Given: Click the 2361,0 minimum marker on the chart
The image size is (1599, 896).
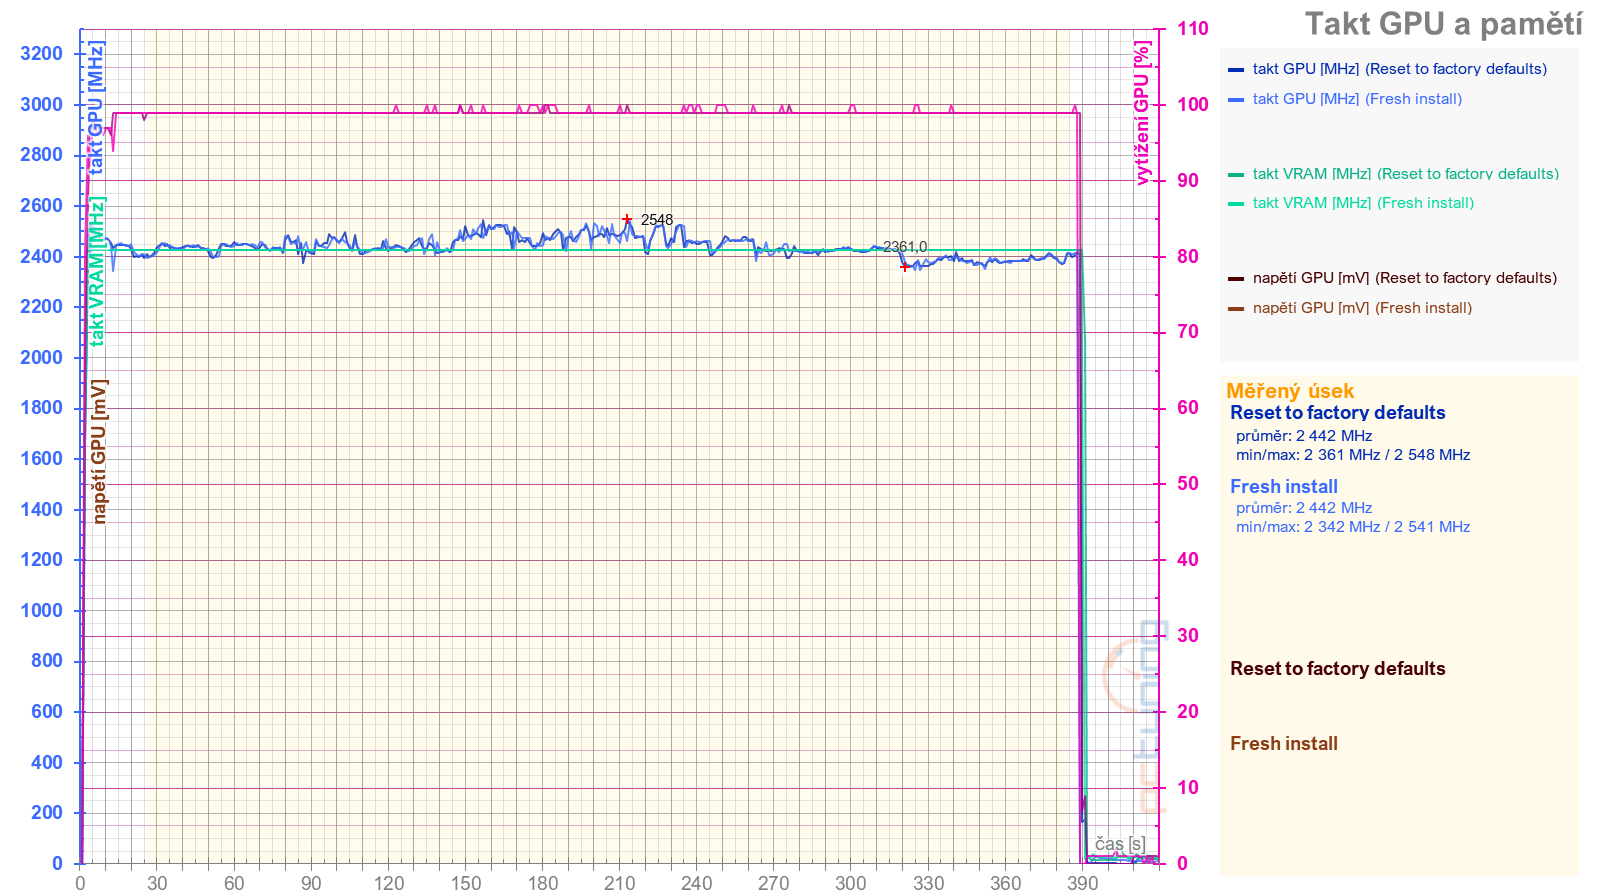Looking at the screenshot, I should point(905,267).
